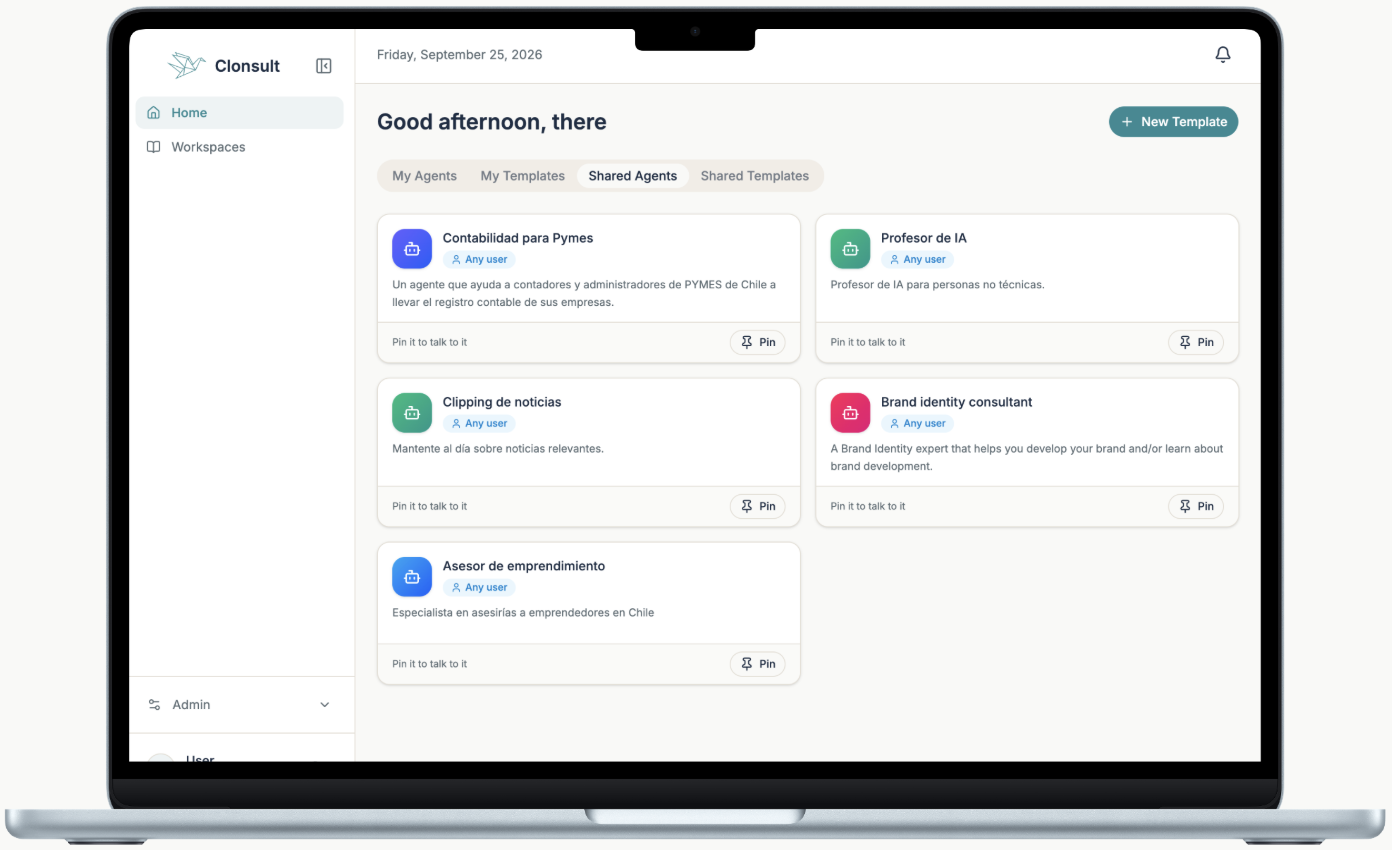Expand the Admin section chevron
Viewport: 1392px width, 850px height.
pyautogui.click(x=324, y=705)
